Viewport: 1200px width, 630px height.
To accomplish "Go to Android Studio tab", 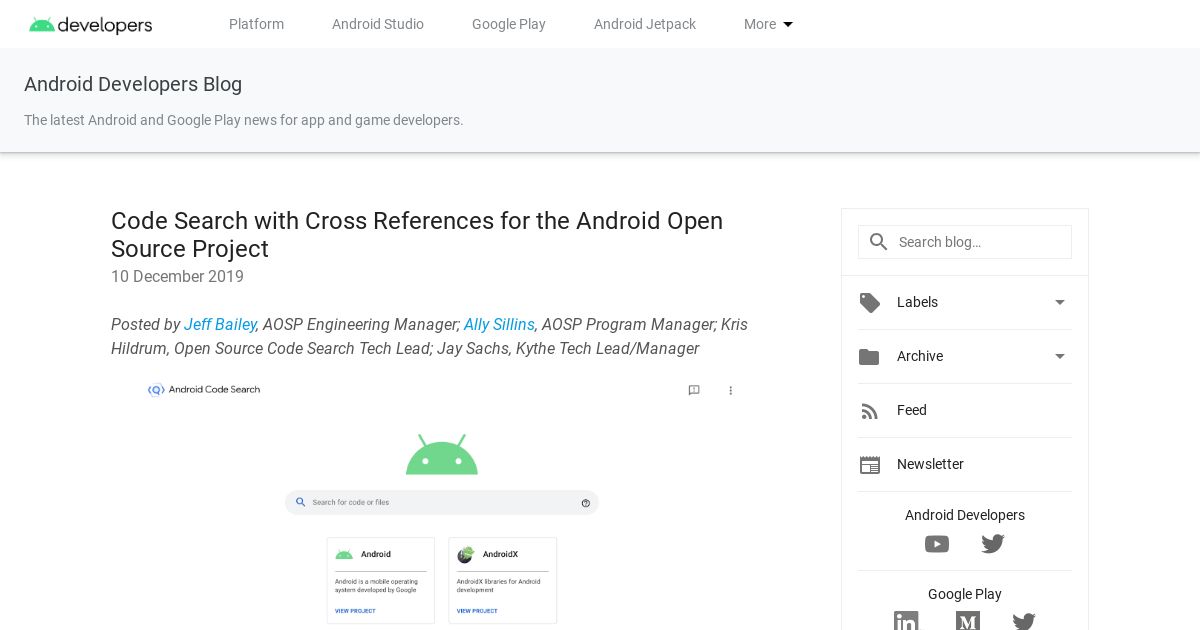I will pyautogui.click(x=378, y=24).
